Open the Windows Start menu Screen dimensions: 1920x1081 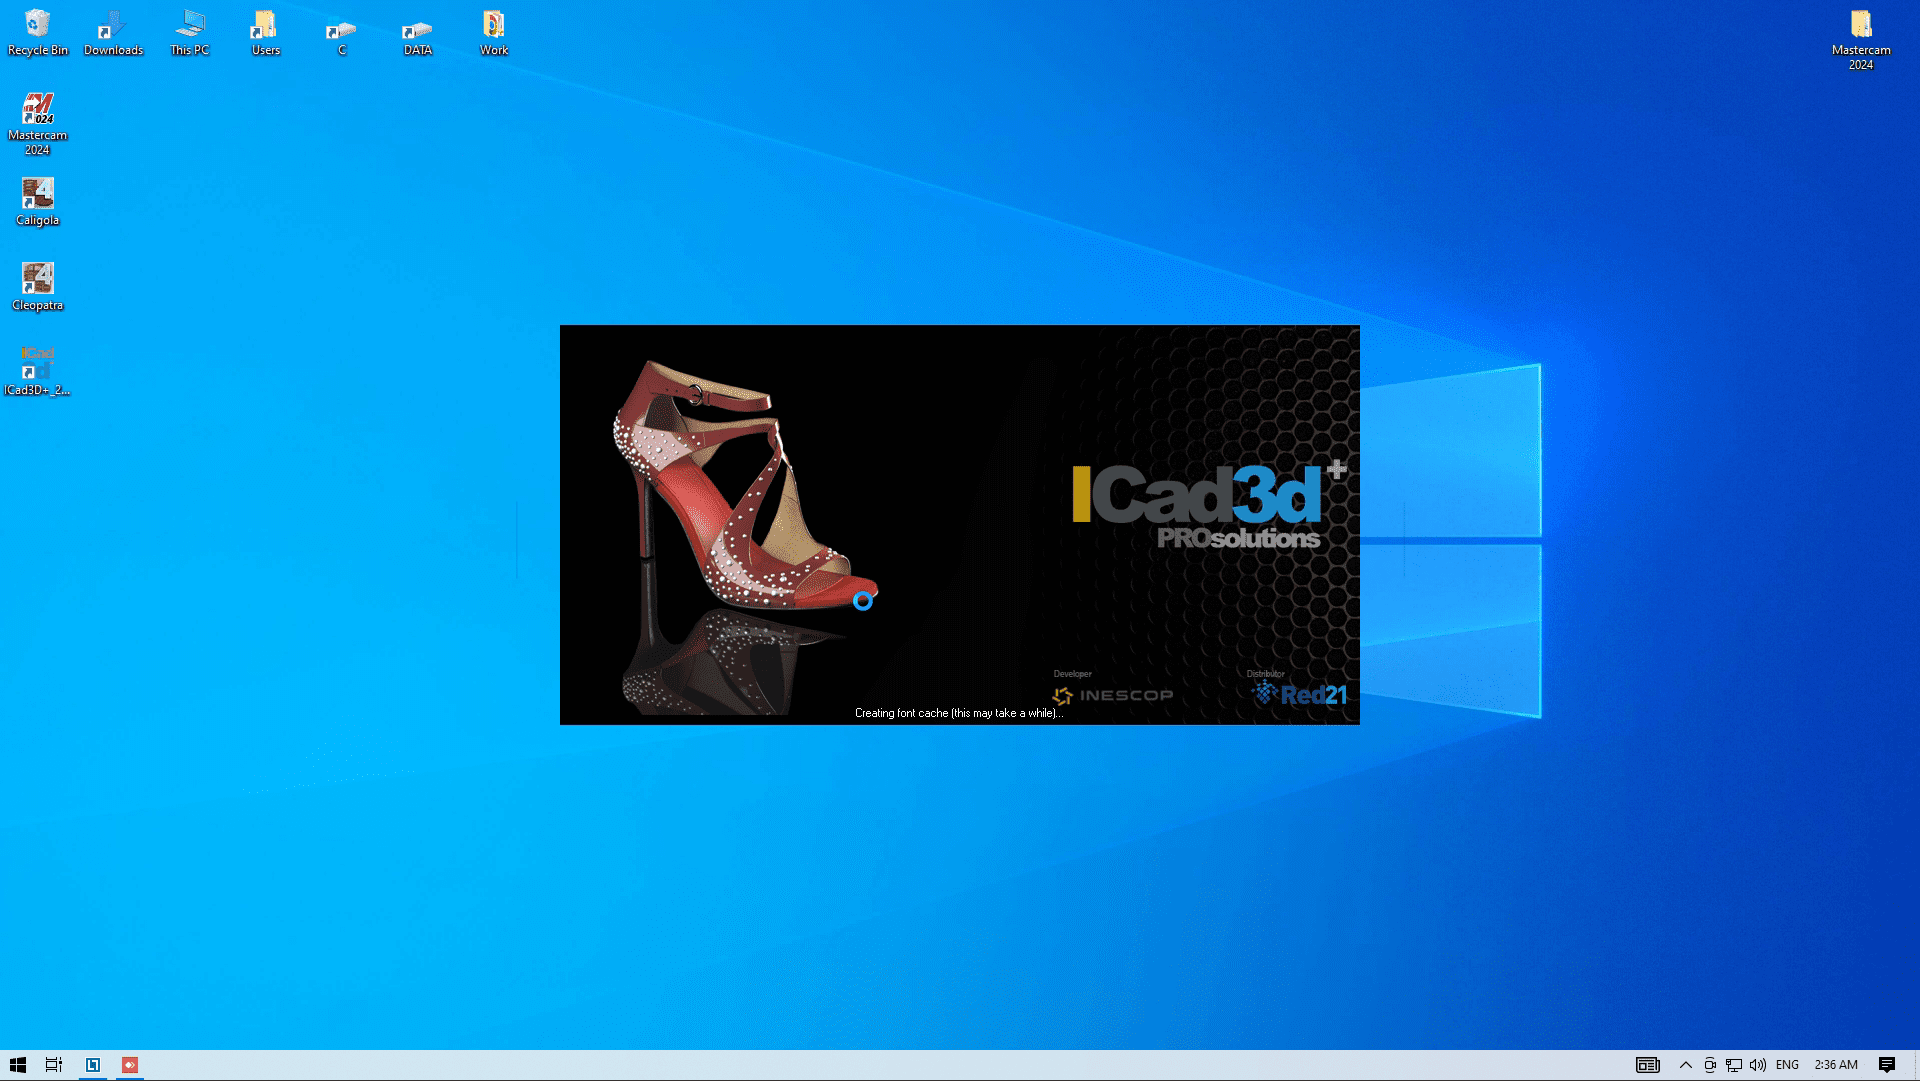17,1065
